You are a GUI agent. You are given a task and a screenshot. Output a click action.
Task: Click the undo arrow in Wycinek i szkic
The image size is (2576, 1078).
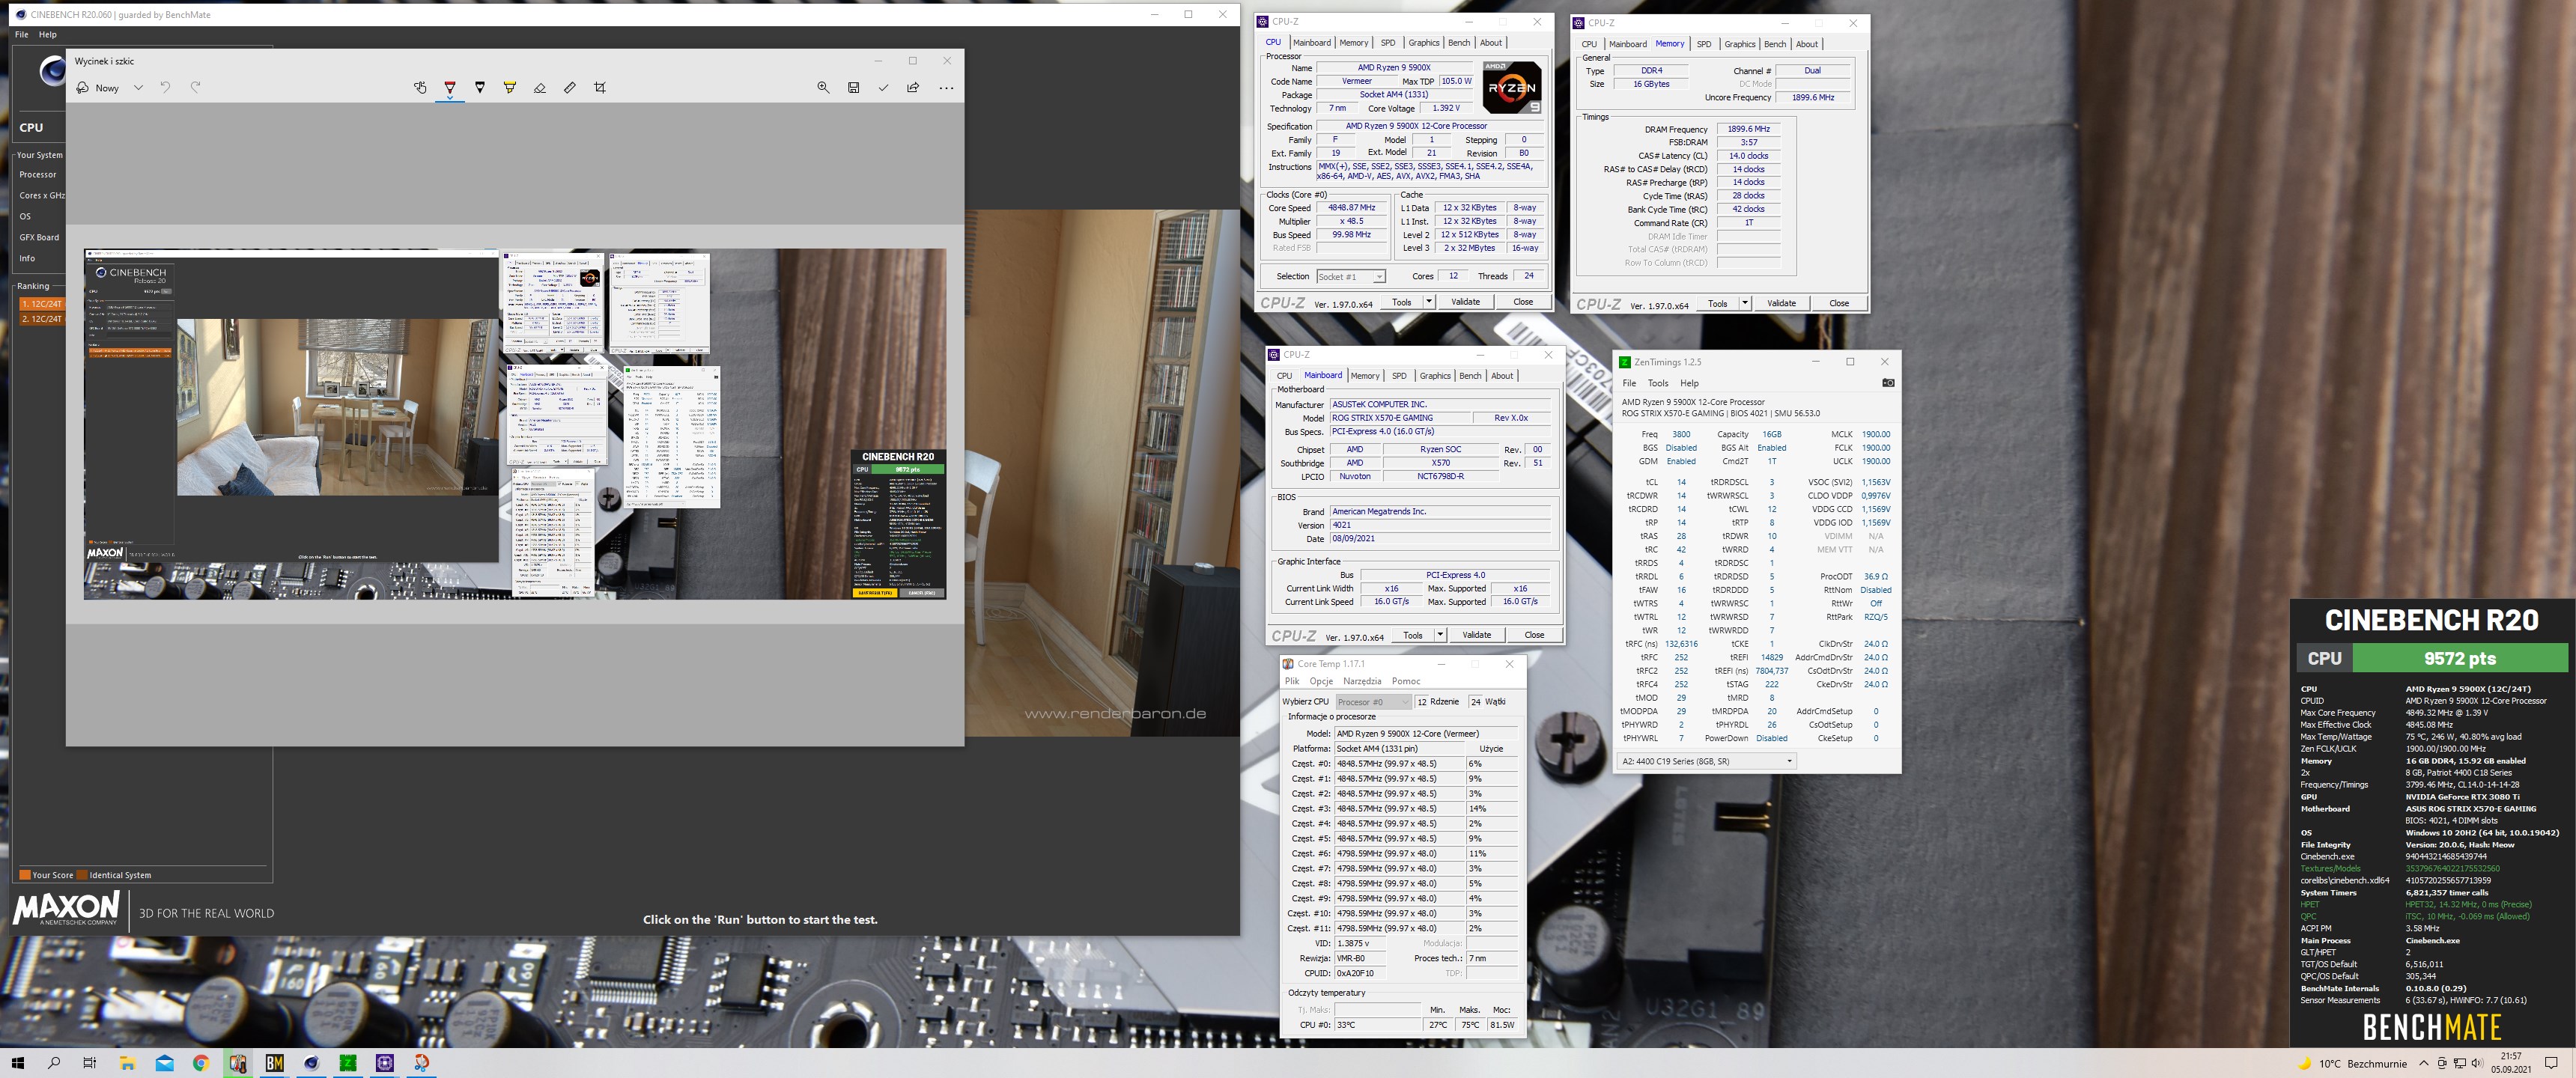click(166, 88)
